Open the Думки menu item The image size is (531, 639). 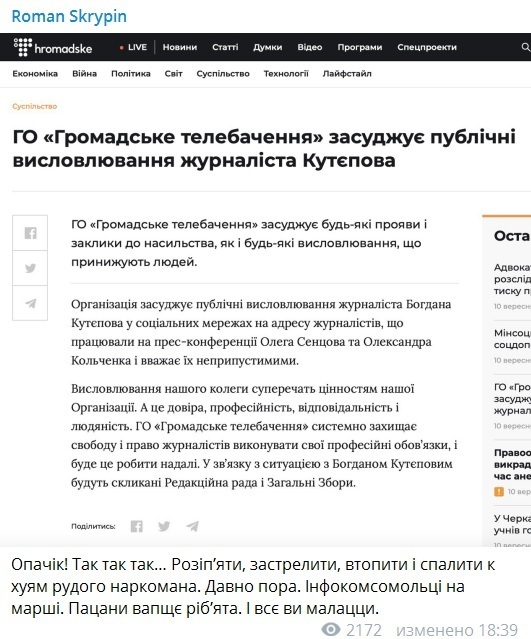click(267, 47)
